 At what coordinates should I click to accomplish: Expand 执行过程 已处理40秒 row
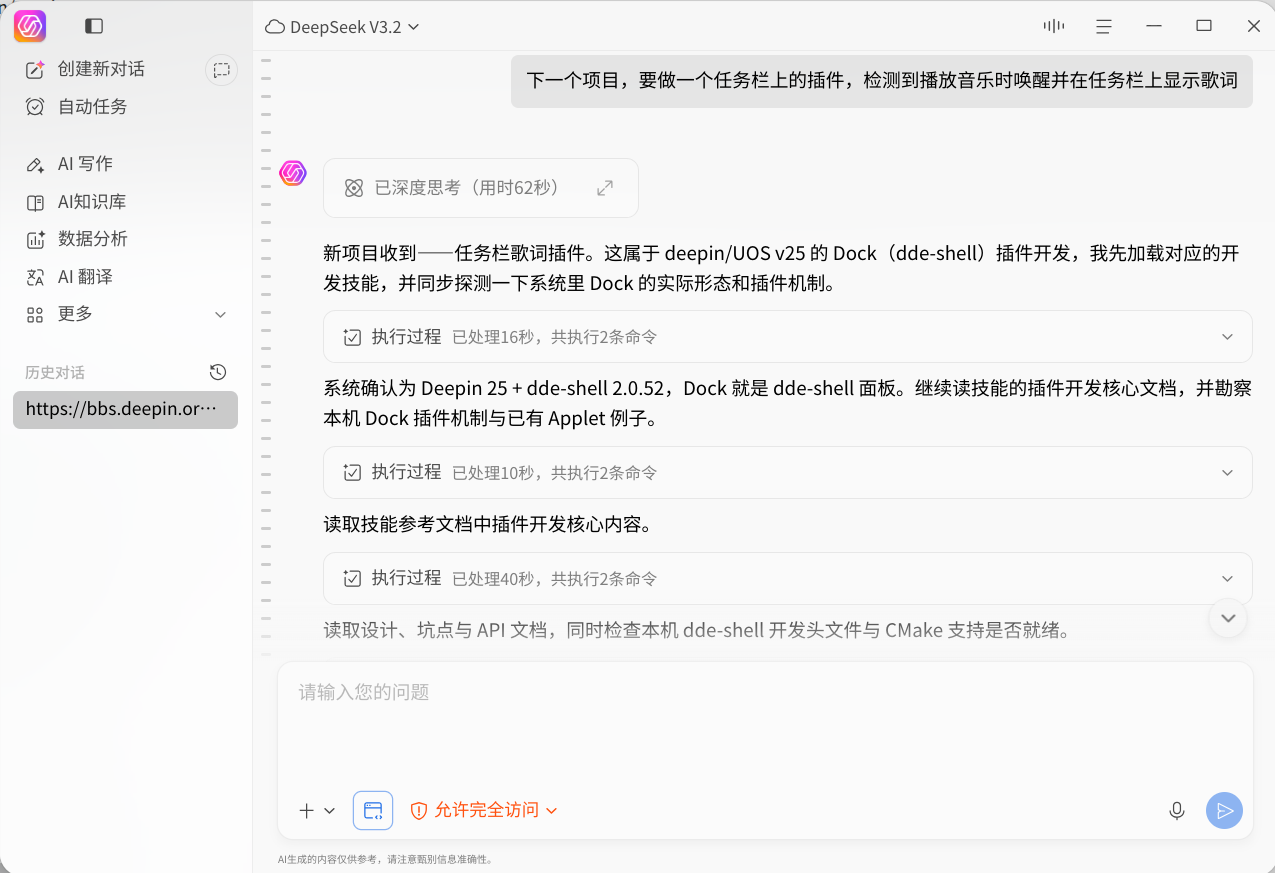point(788,578)
